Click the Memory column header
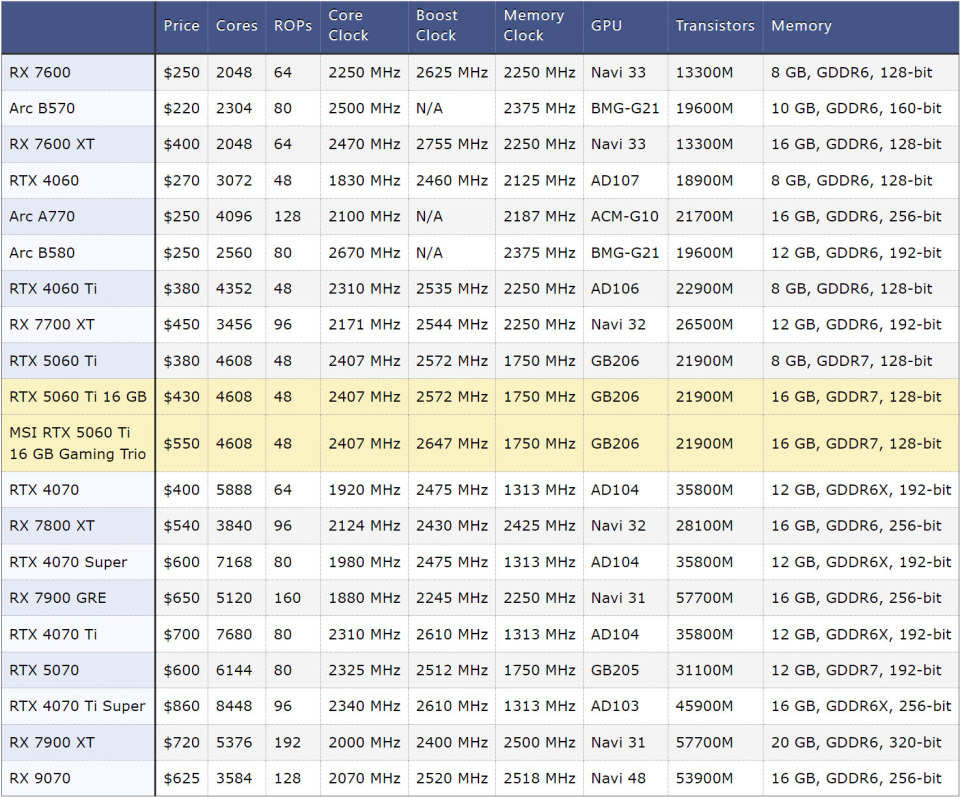The image size is (960, 797). pos(860,26)
